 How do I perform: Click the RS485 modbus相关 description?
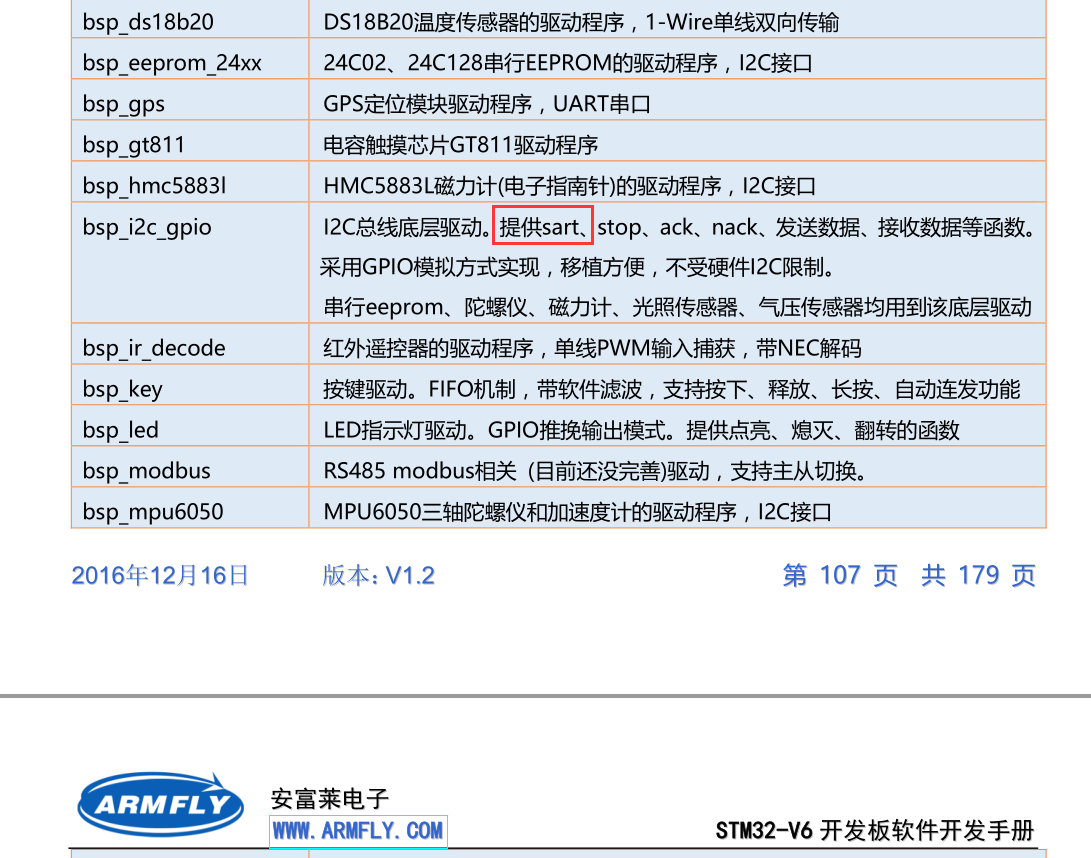click(596, 472)
